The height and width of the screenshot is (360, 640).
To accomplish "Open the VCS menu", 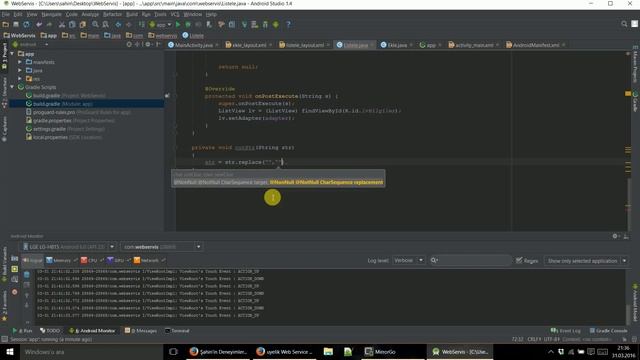I will pos(175,14).
